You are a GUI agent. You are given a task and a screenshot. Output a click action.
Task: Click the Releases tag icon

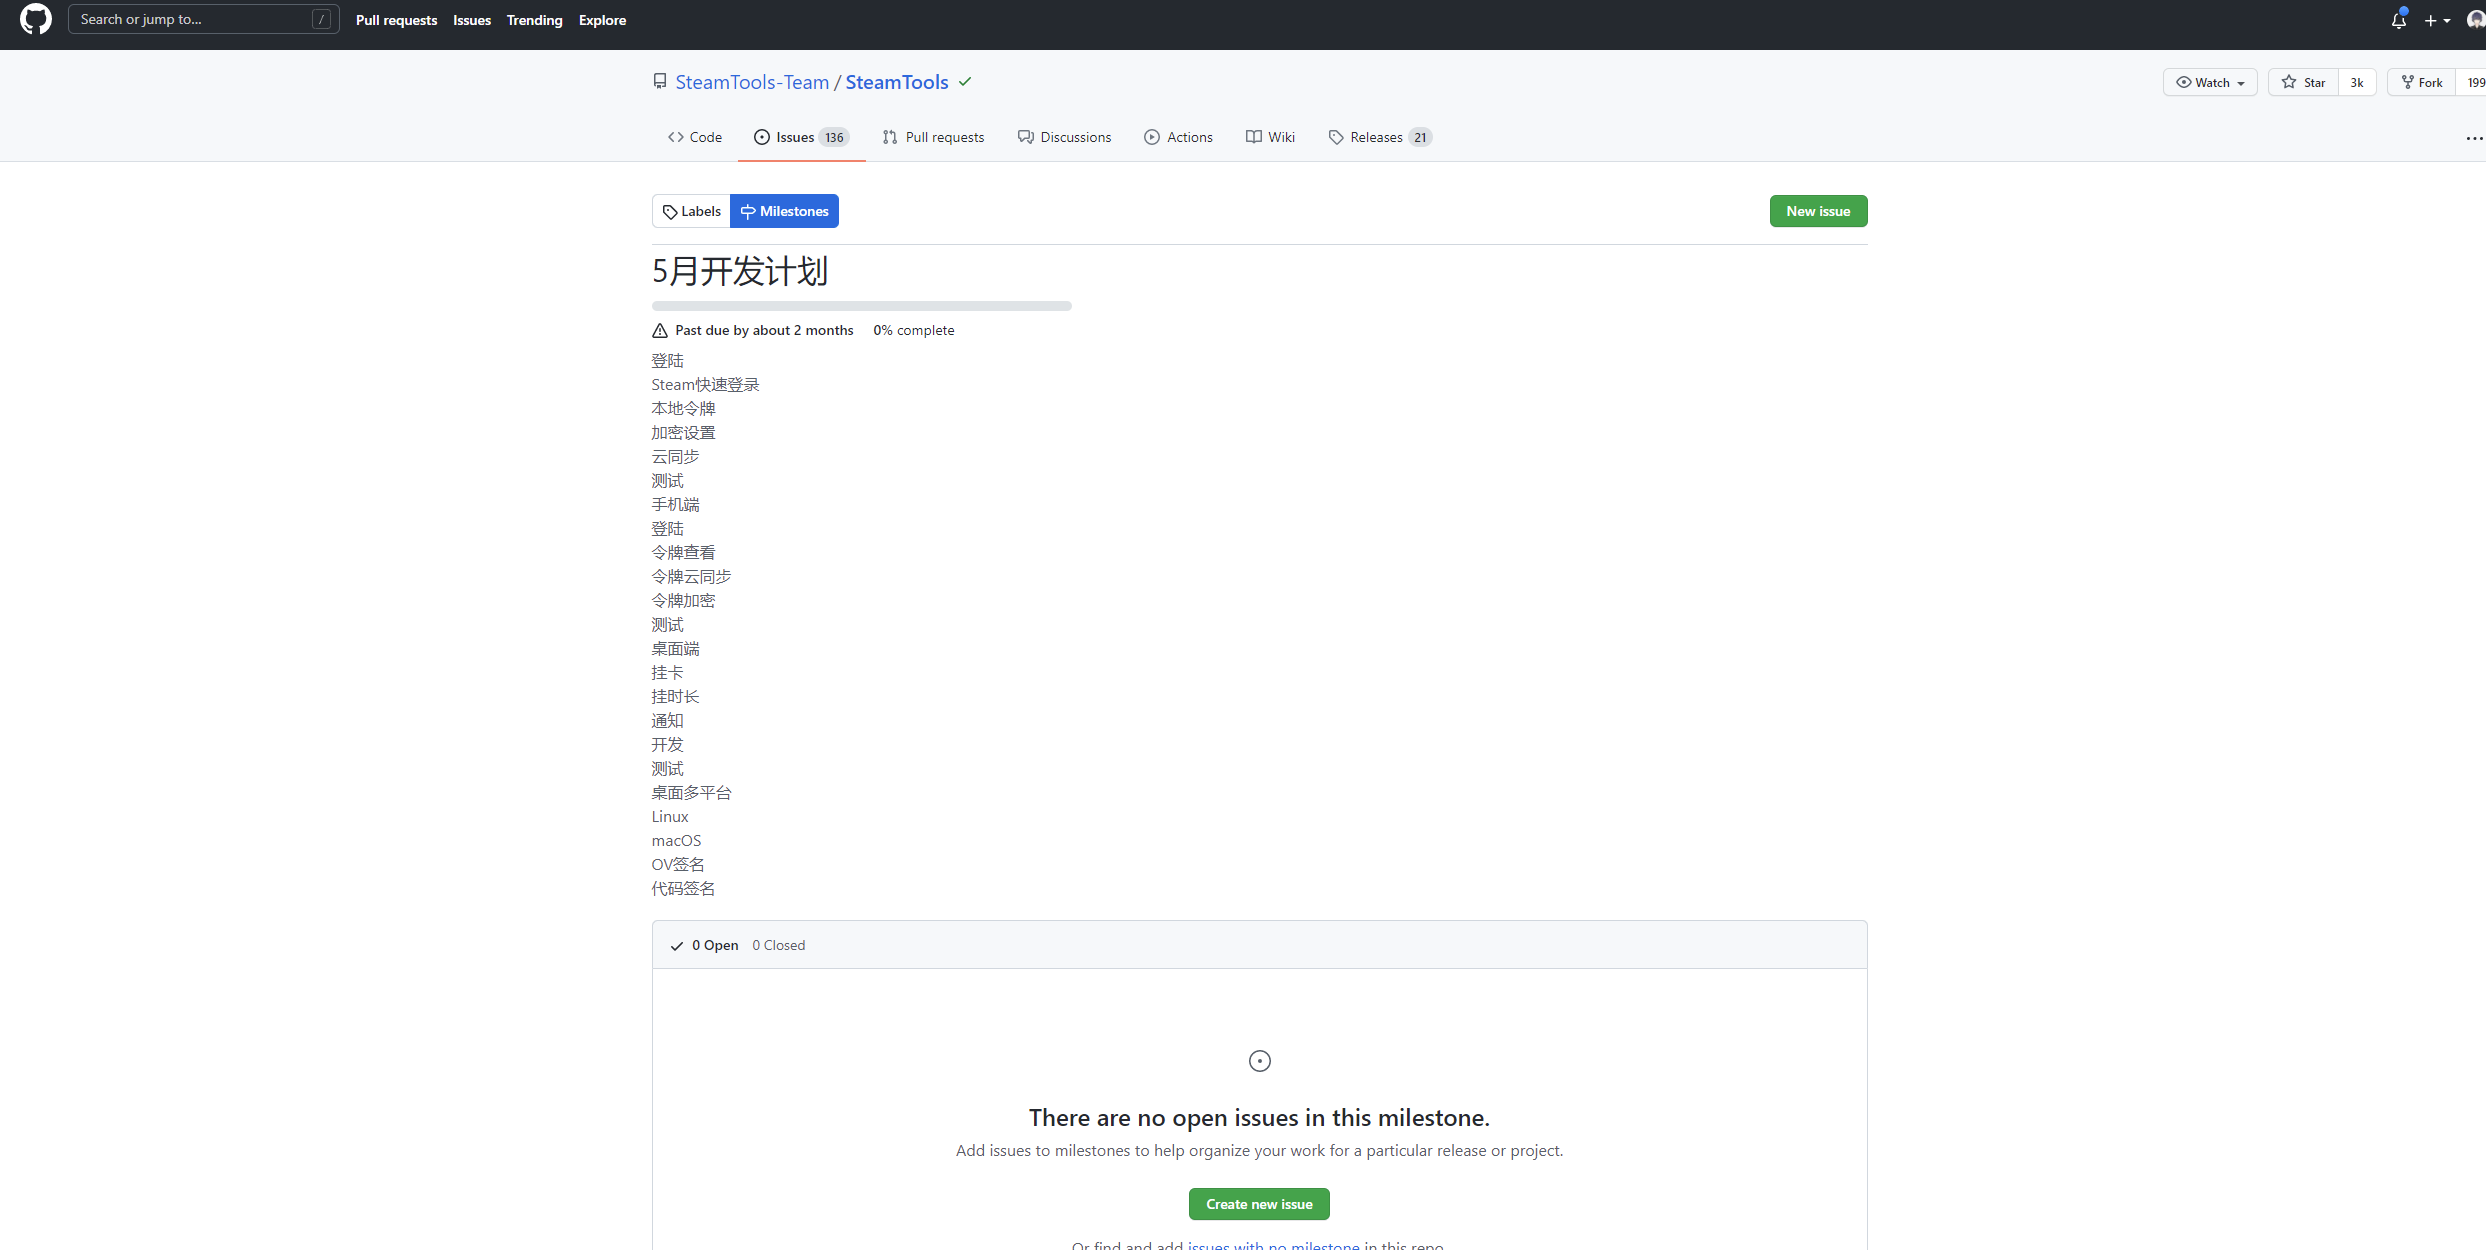point(1336,137)
